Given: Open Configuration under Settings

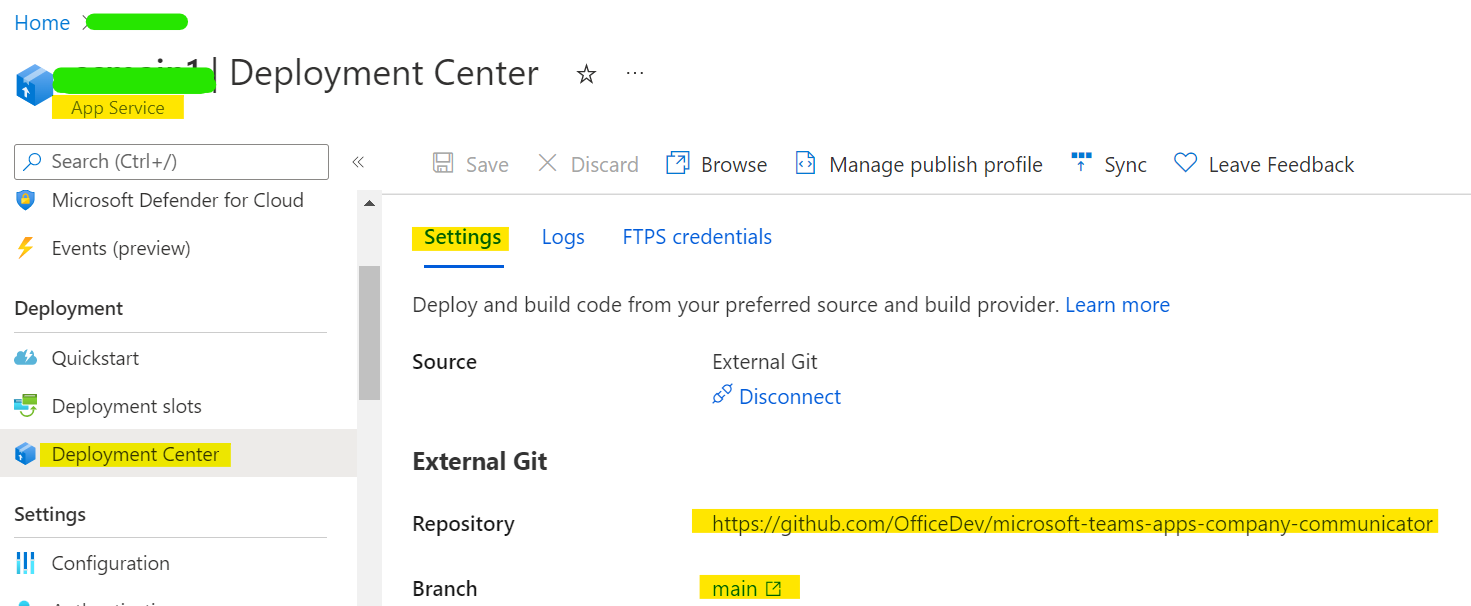Looking at the screenshot, I should 111,563.
